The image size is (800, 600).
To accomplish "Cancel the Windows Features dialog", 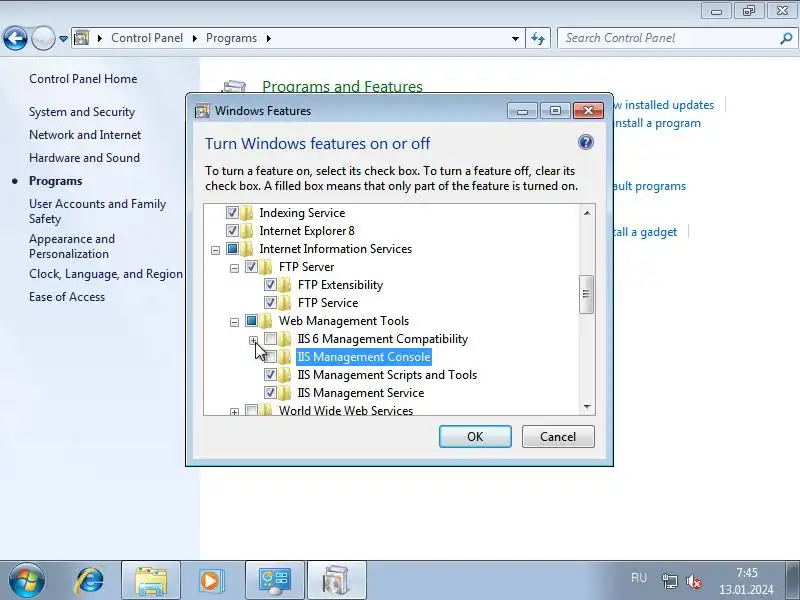I will (x=558, y=437).
